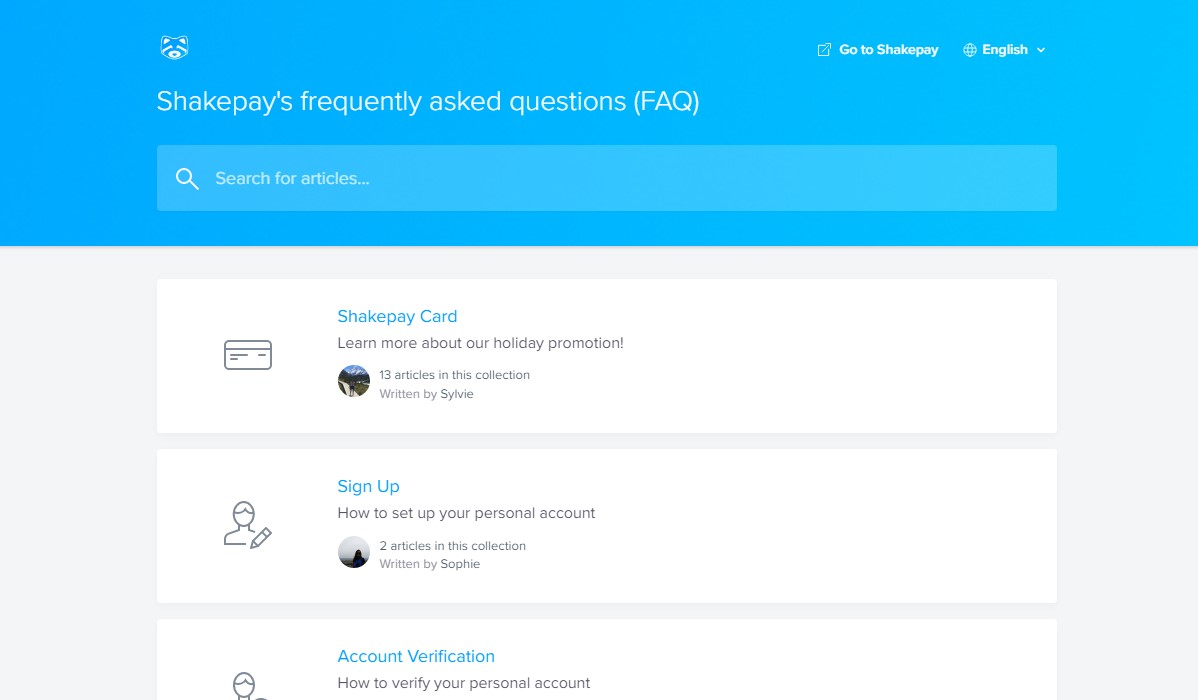This screenshot has width=1198, height=700.
Task: Expand the English language chevron
Action: tap(1041, 50)
